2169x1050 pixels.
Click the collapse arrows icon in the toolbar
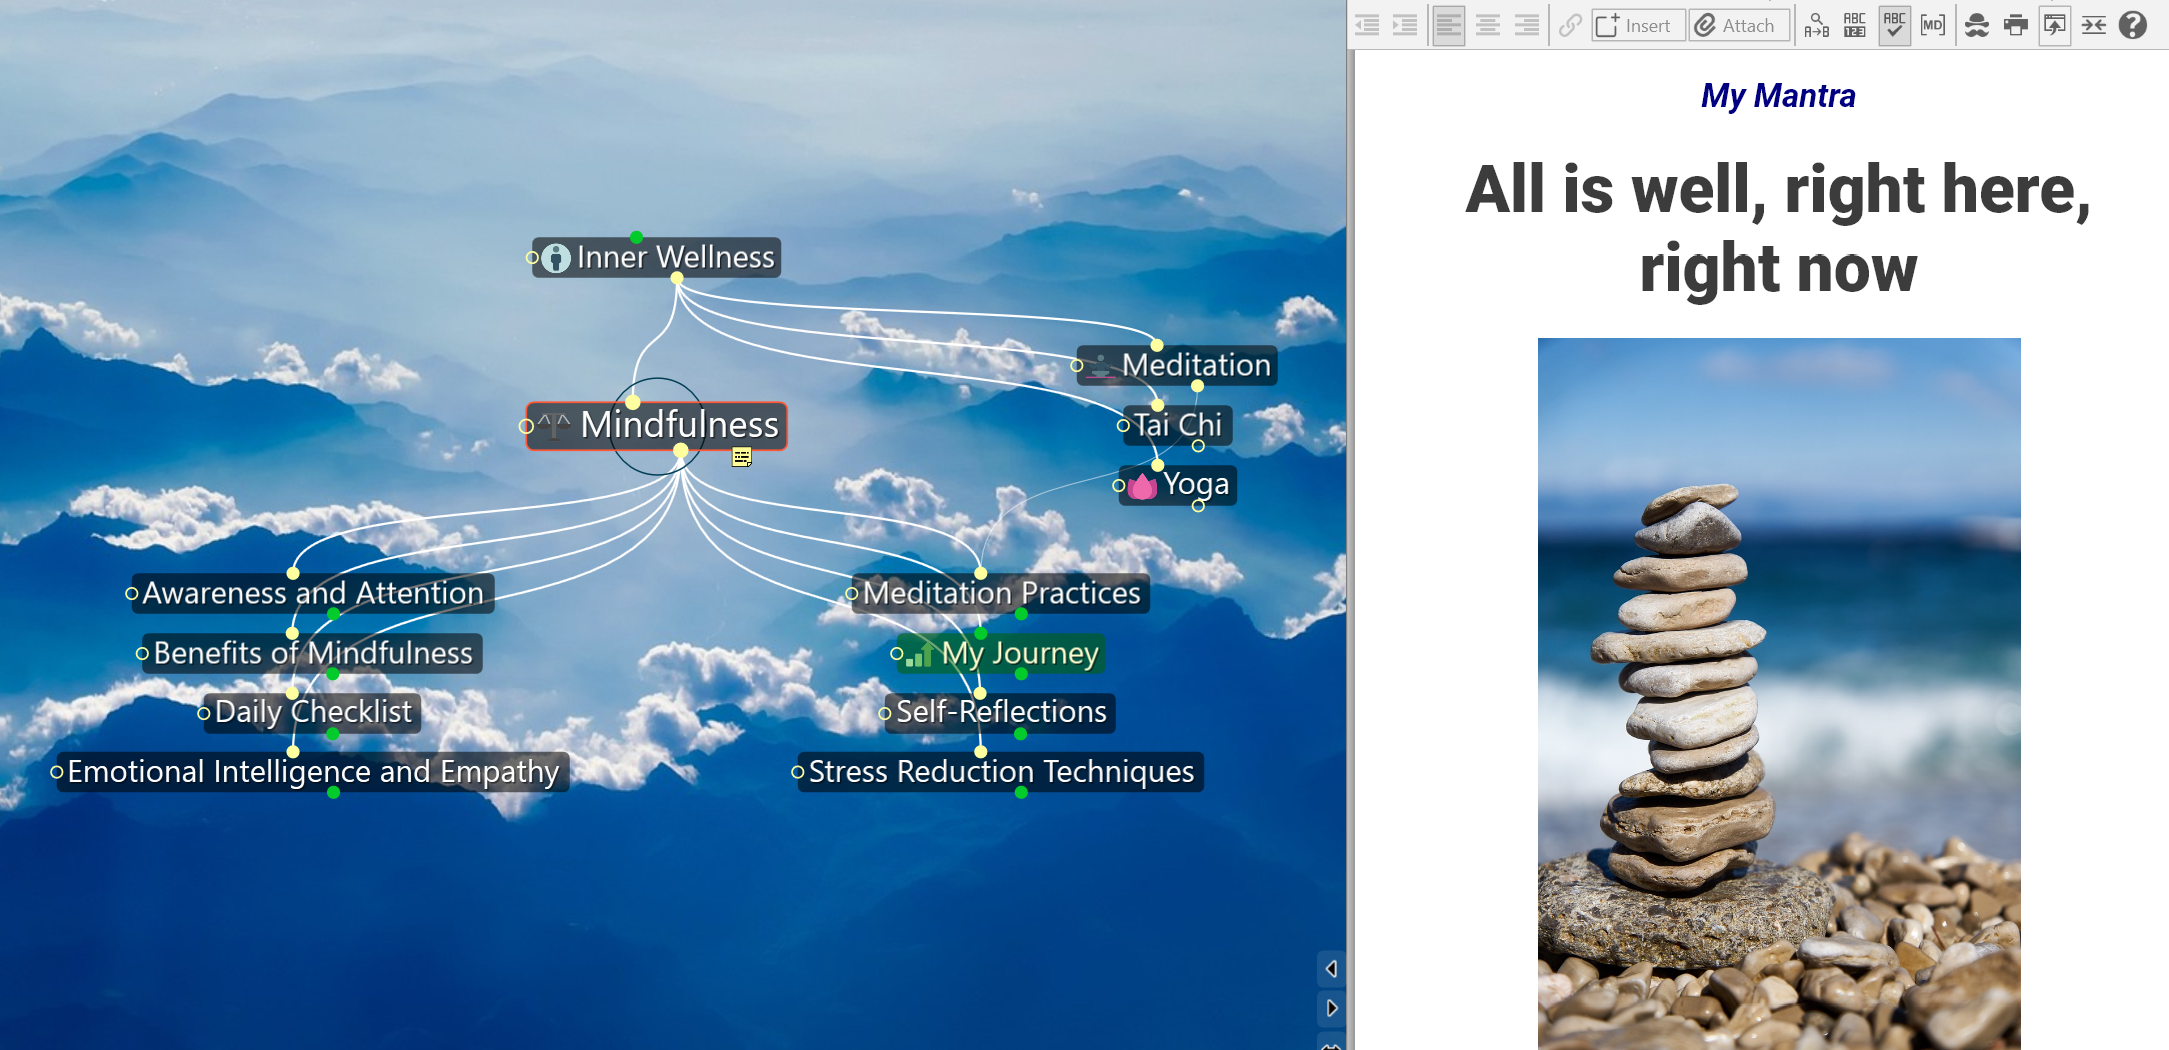[2093, 26]
